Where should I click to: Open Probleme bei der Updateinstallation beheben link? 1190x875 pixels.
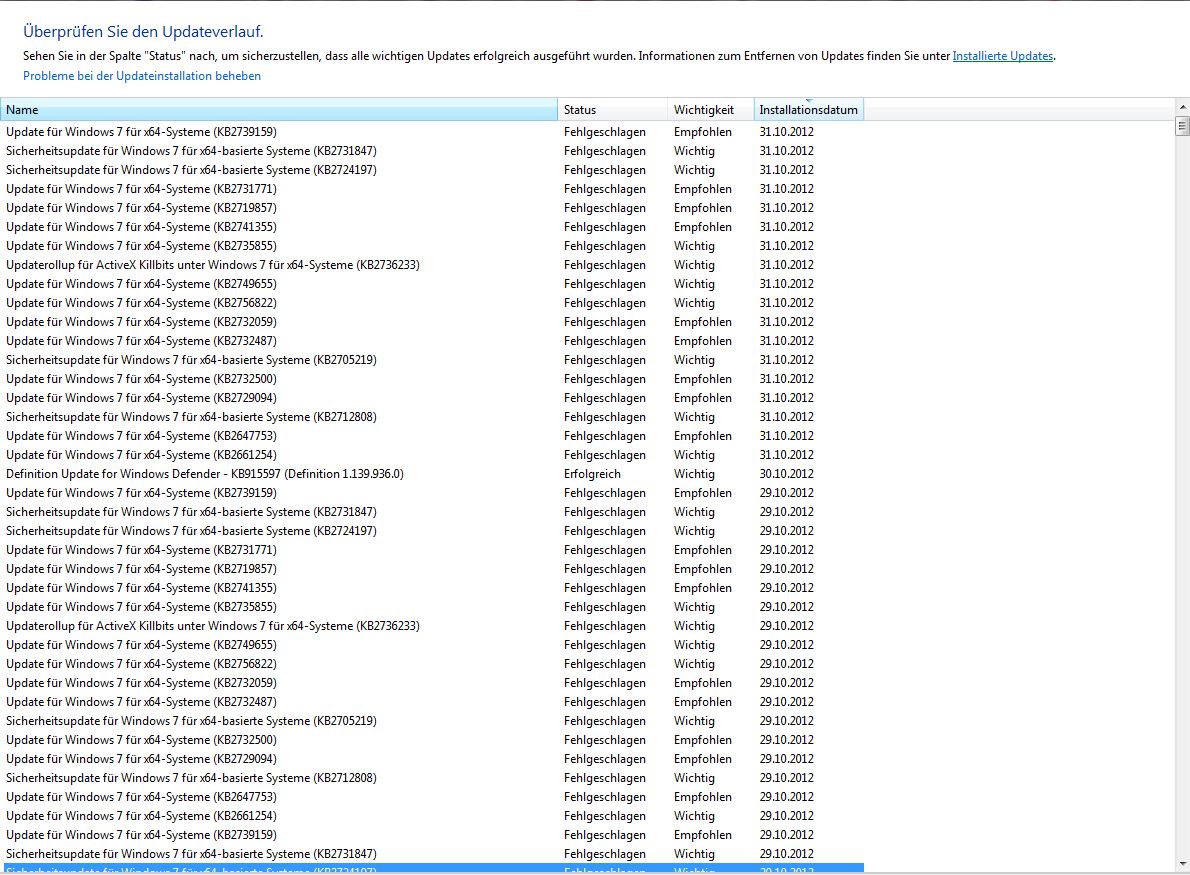[142, 76]
